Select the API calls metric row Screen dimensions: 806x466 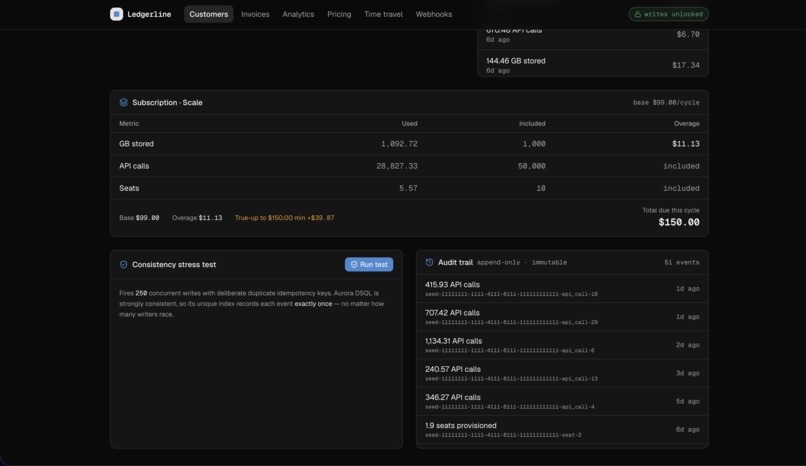pyautogui.click(x=409, y=166)
